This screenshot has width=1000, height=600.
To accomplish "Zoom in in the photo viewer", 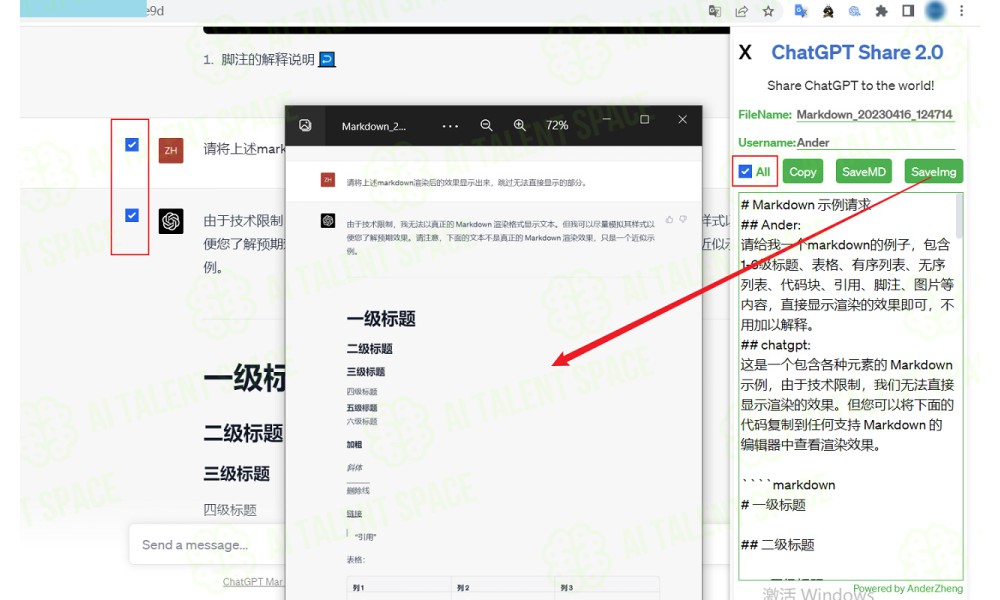I will point(520,126).
